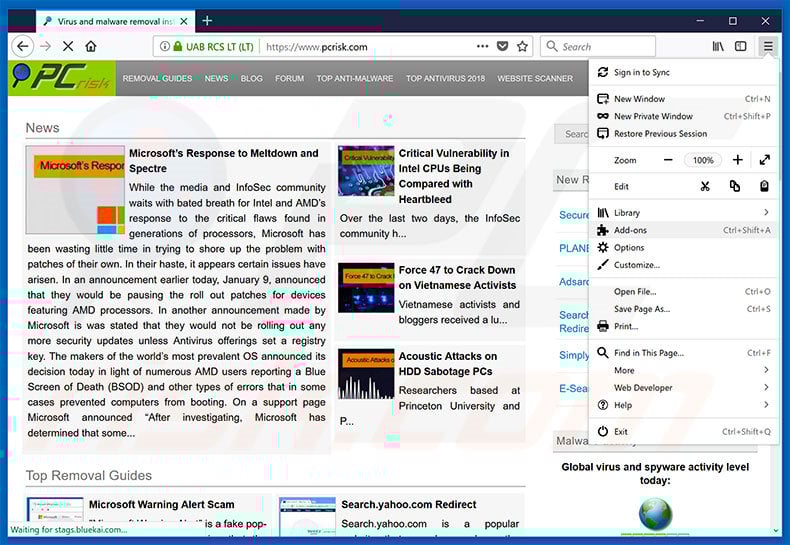Viewport: 790px width, 545px height.
Task: Select Customize... menu entry
Action: click(x=683, y=265)
